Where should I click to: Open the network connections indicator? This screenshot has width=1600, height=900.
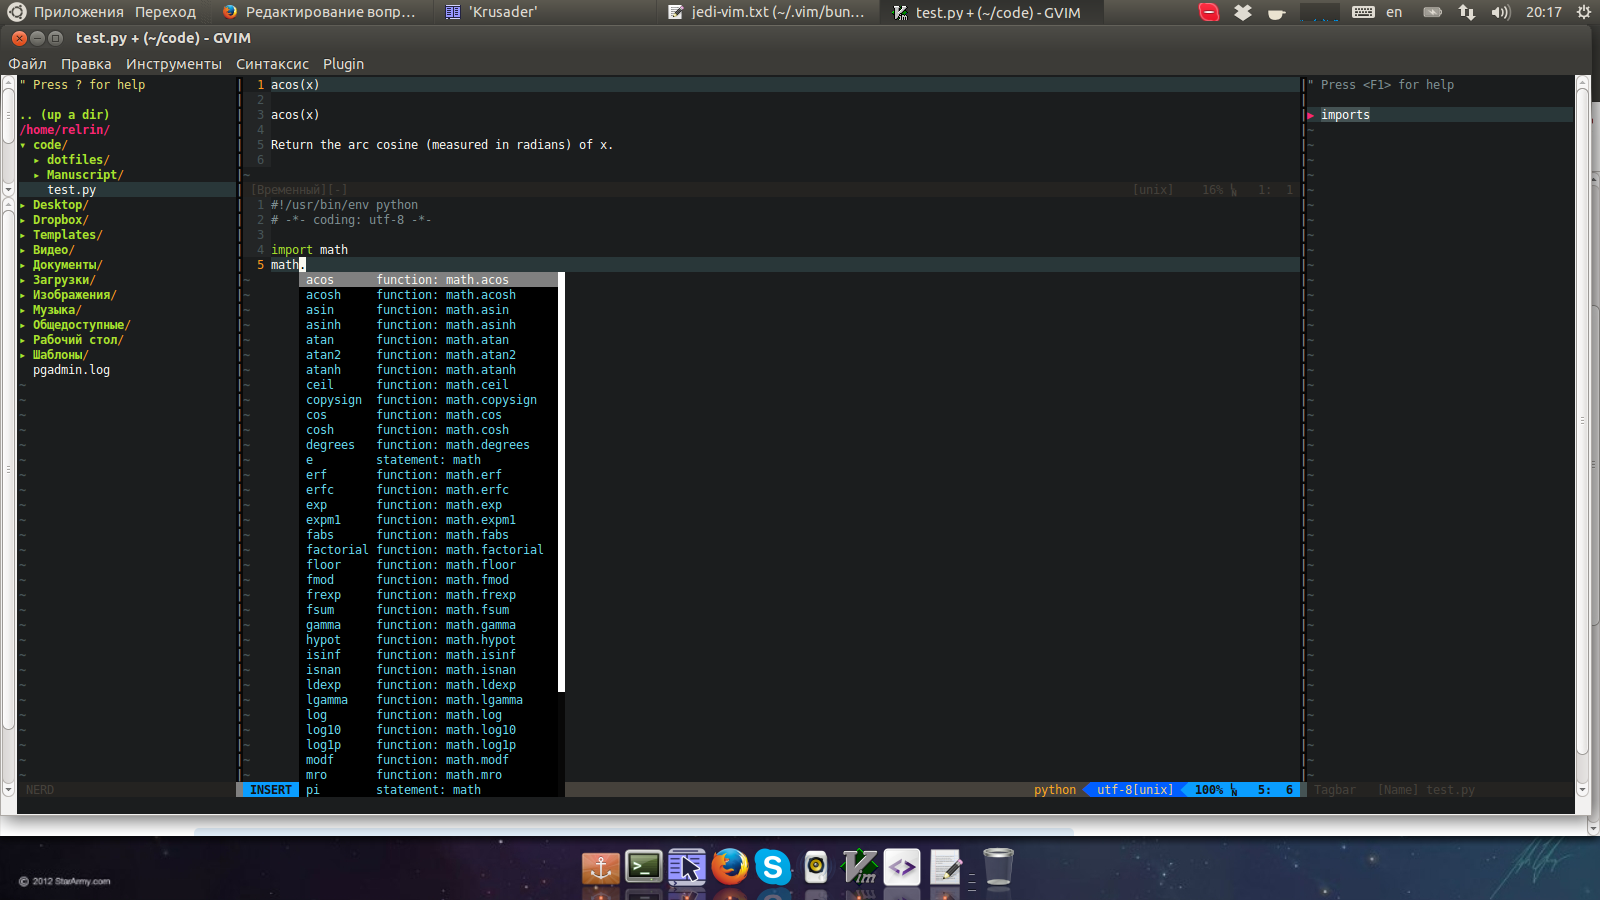click(x=1467, y=12)
